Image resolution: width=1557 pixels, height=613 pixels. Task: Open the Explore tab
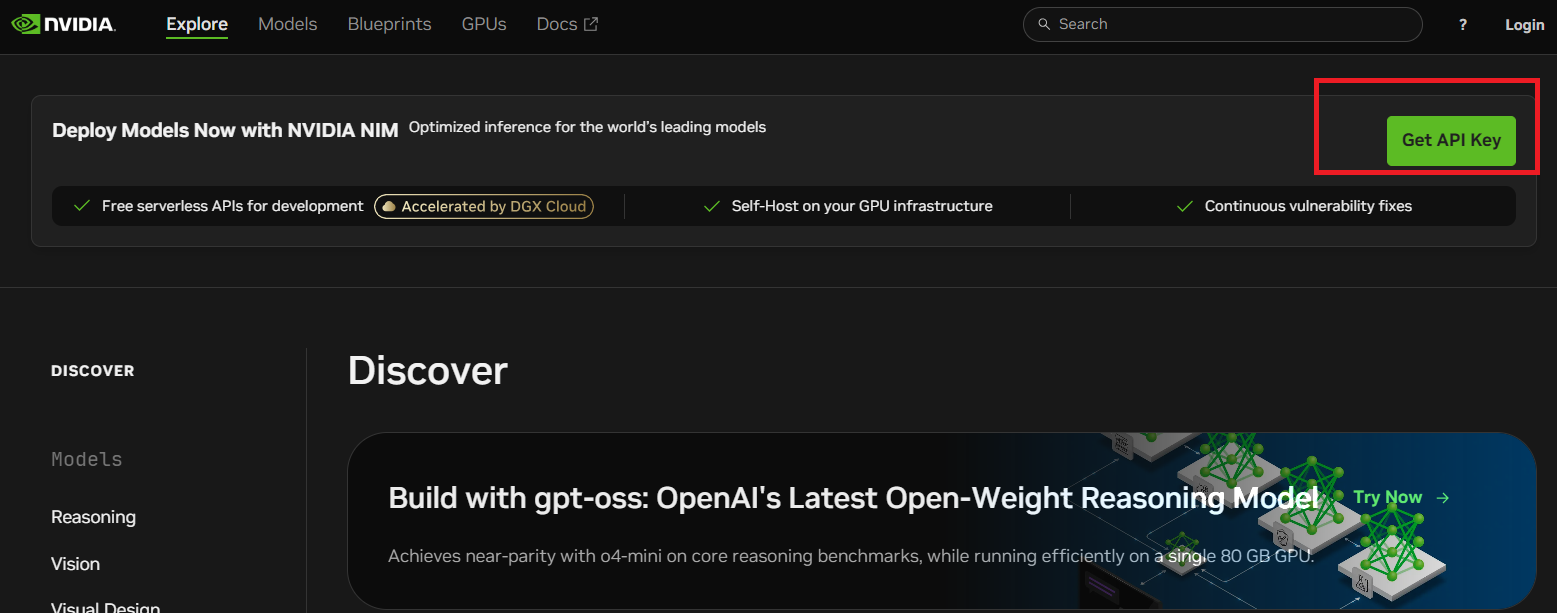click(197, 24)
